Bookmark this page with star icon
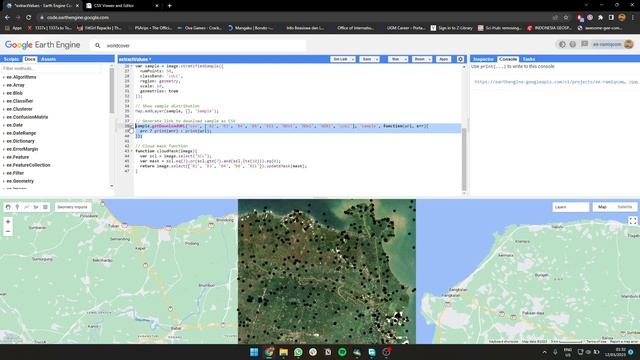The width and height of the screenshot is (640, 360). (566, 18)
